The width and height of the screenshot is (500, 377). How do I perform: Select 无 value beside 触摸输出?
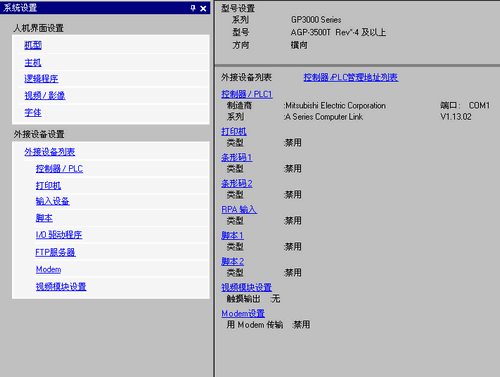point(275,299)
